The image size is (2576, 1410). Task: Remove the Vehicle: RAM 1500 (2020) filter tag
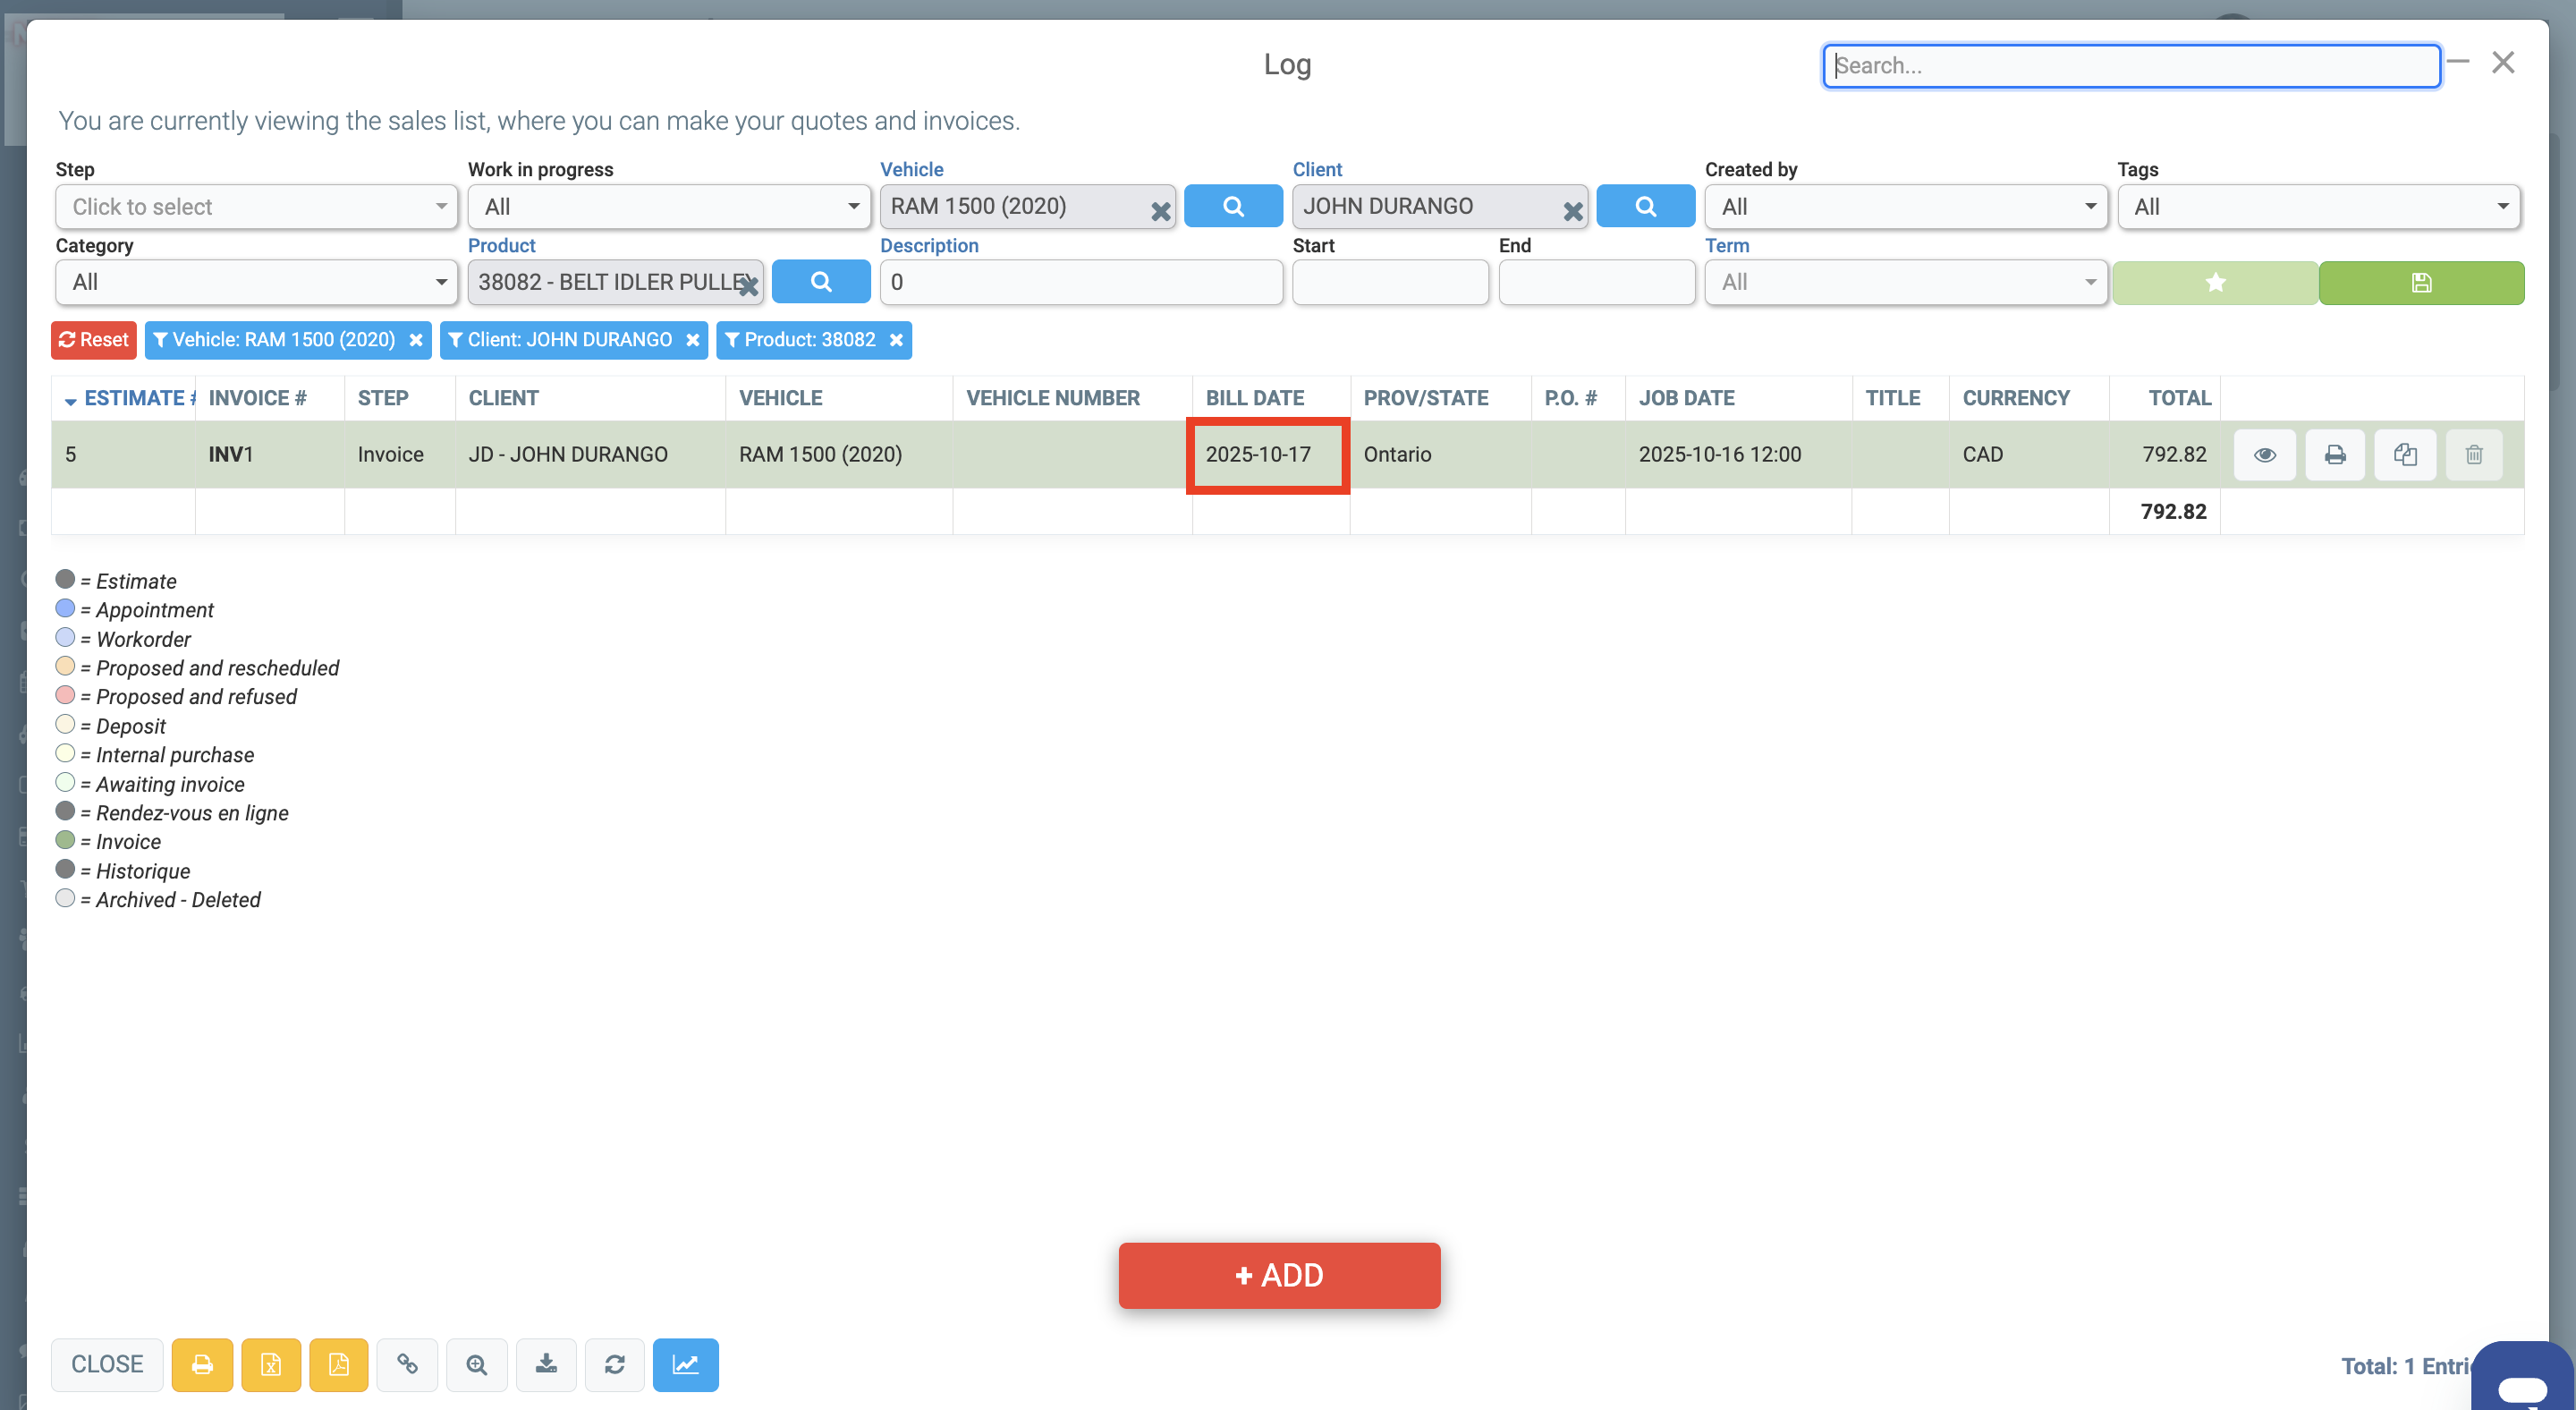(416, 340)
